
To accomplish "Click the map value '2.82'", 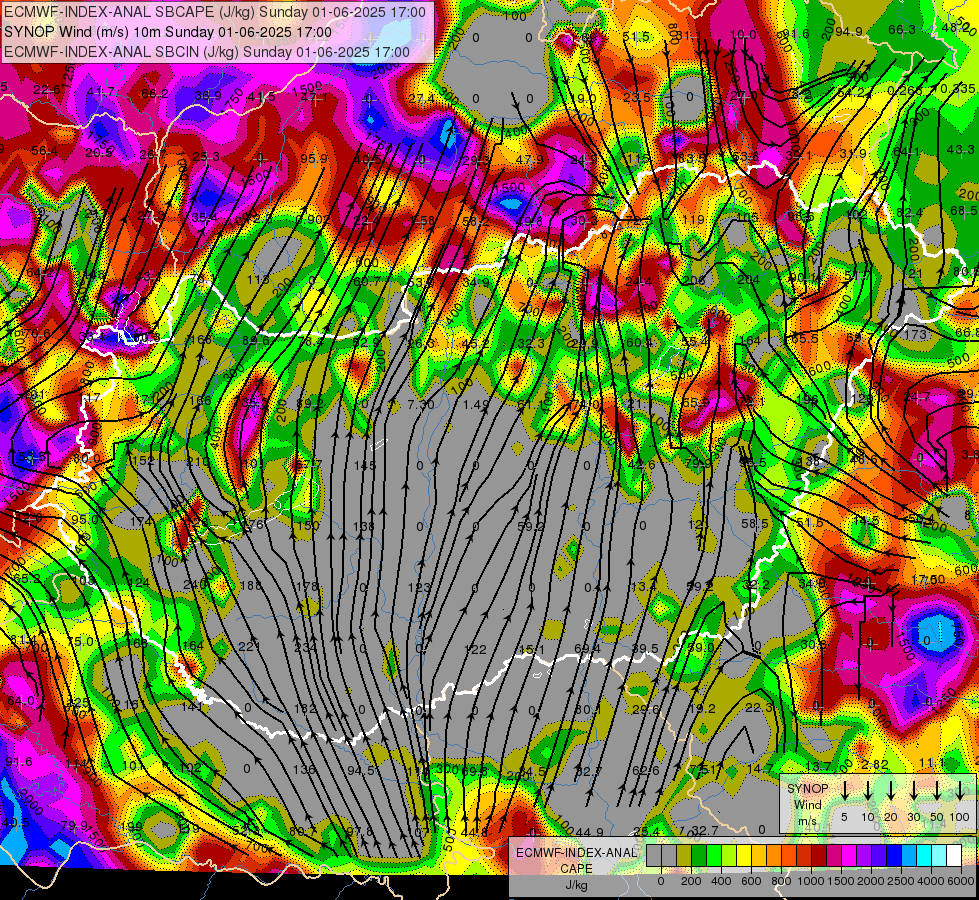I will tap(875, 765).
